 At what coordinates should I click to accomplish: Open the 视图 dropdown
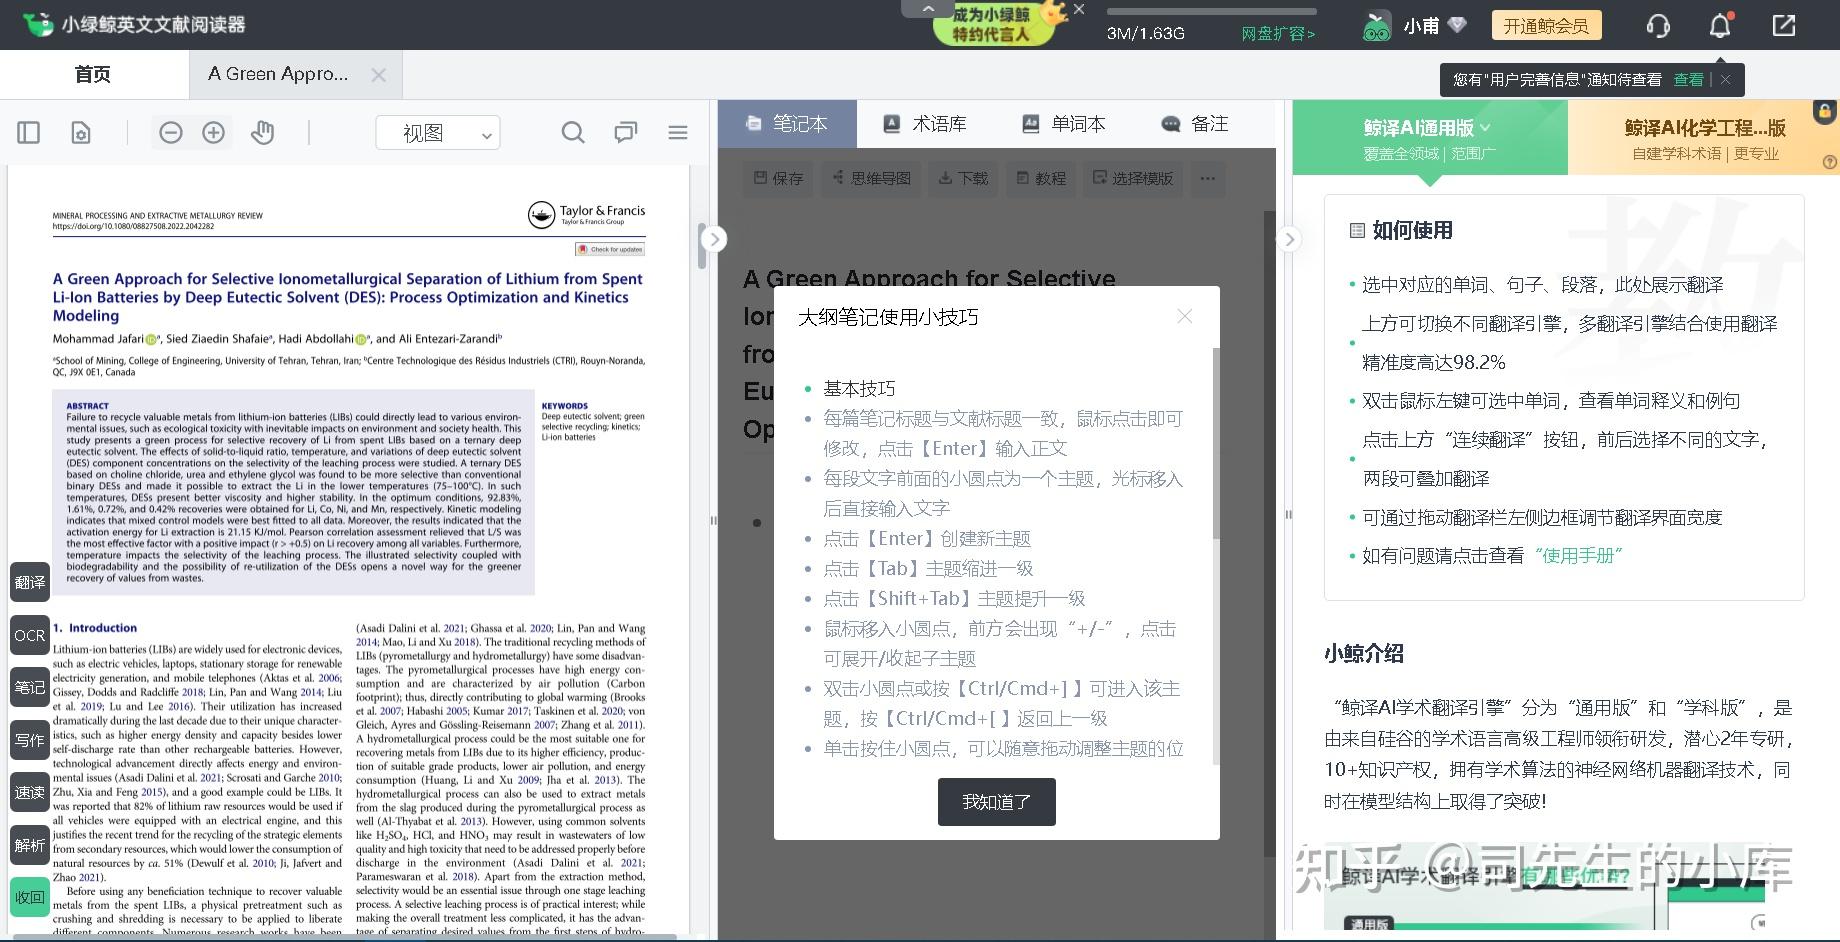coord(438,133)
